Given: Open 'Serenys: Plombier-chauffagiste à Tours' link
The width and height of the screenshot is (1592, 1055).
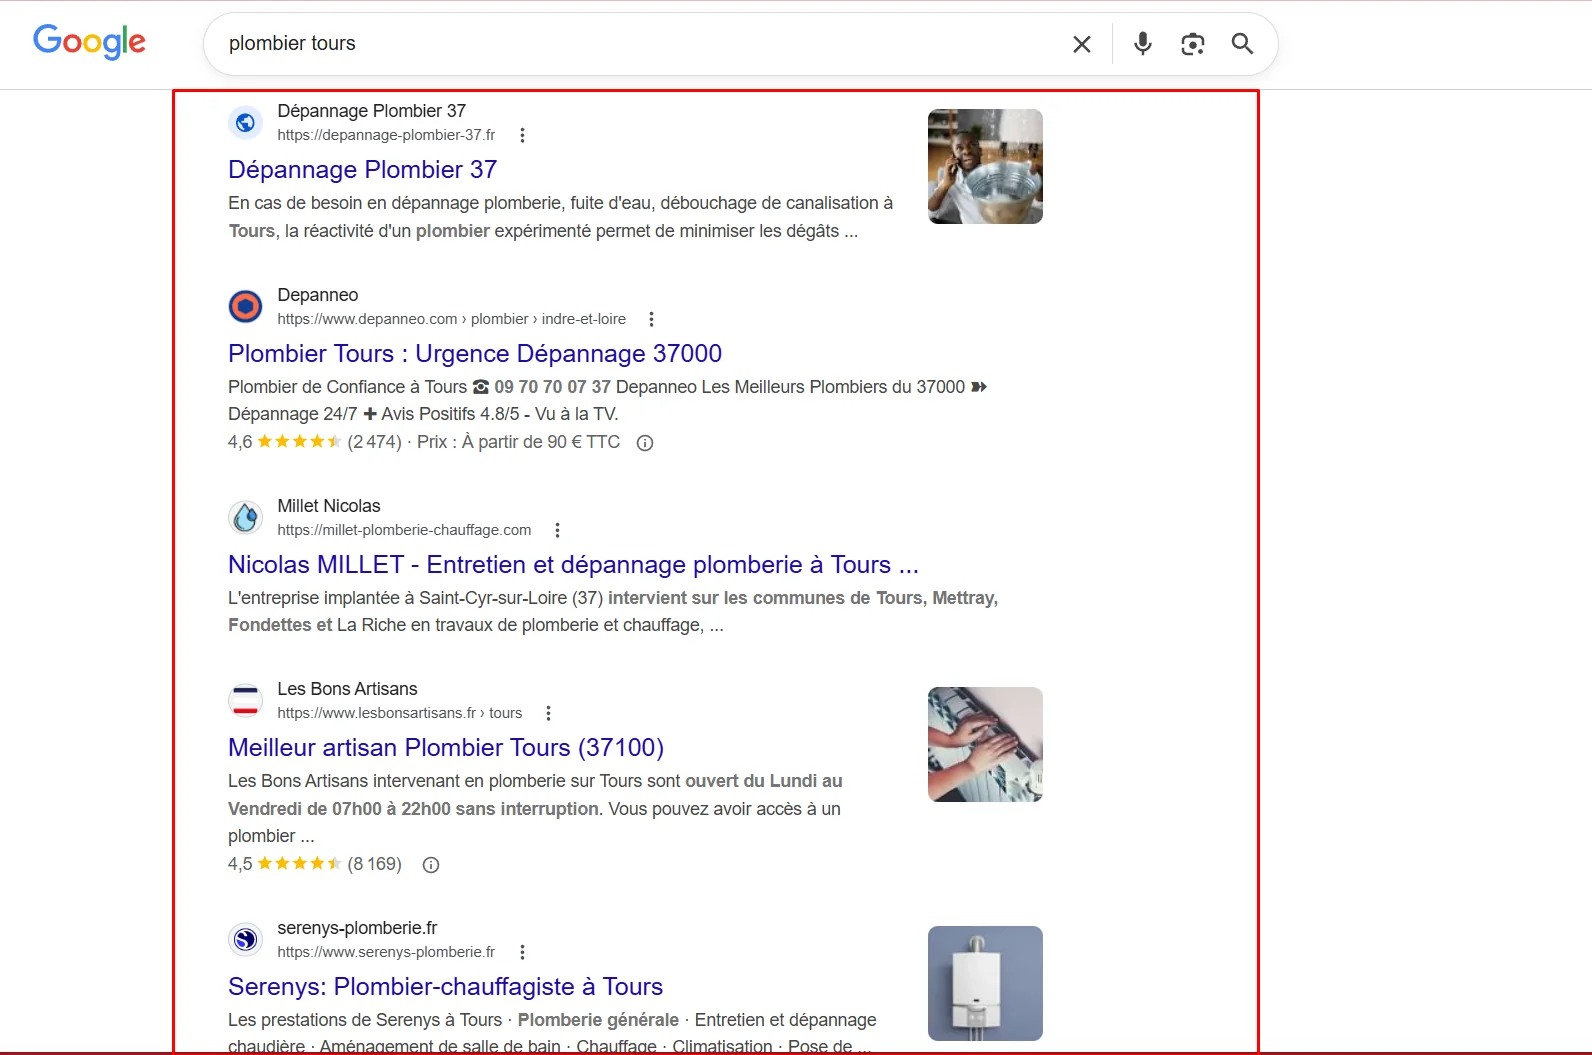Looking at the screenshot, I should tap(445, 987).
